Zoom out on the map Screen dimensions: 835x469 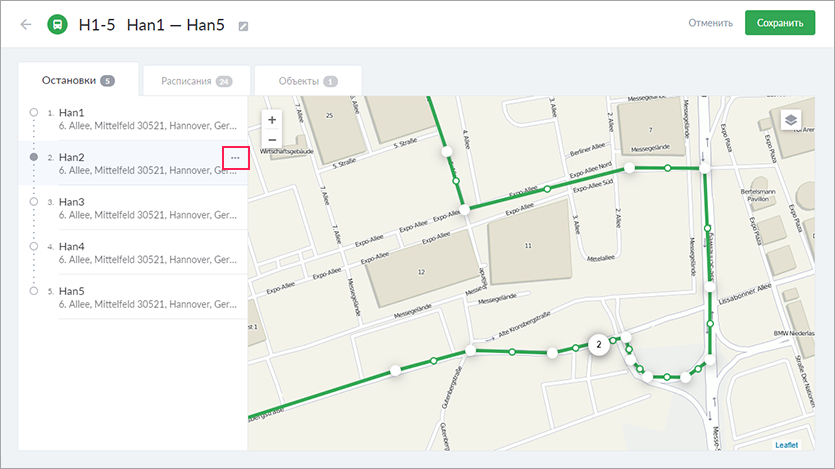[x=272, y=139]
